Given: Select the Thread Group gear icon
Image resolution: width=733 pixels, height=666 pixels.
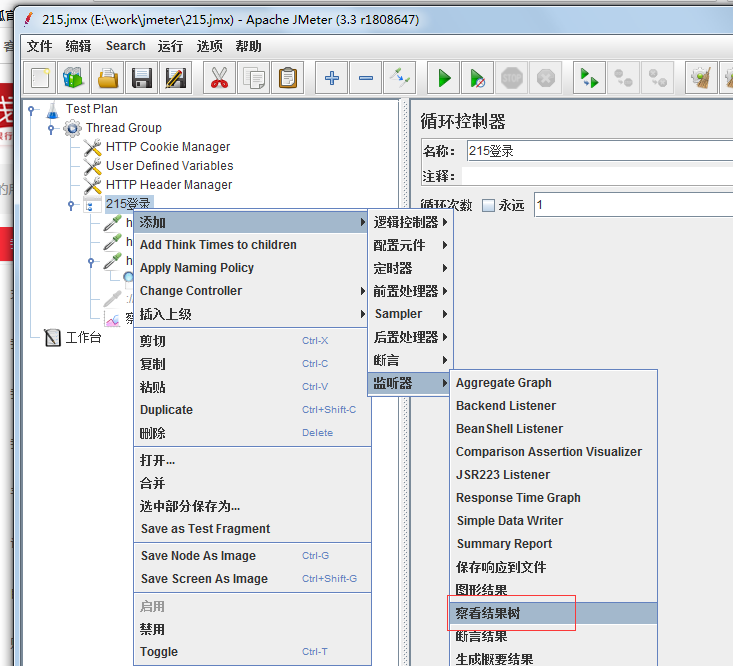Looking at the screenshot, I should (72, 128).
